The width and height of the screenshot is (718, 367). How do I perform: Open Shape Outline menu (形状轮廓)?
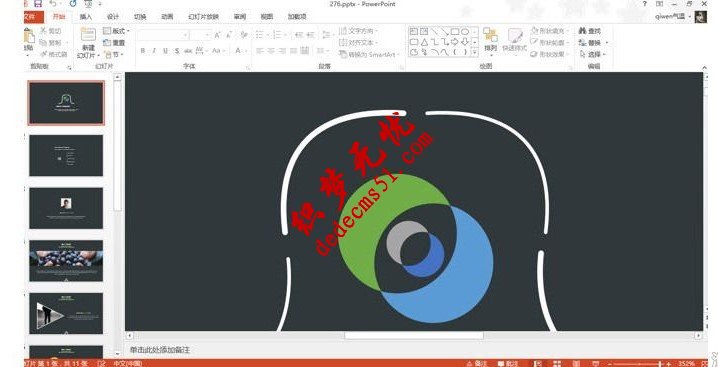550,42
